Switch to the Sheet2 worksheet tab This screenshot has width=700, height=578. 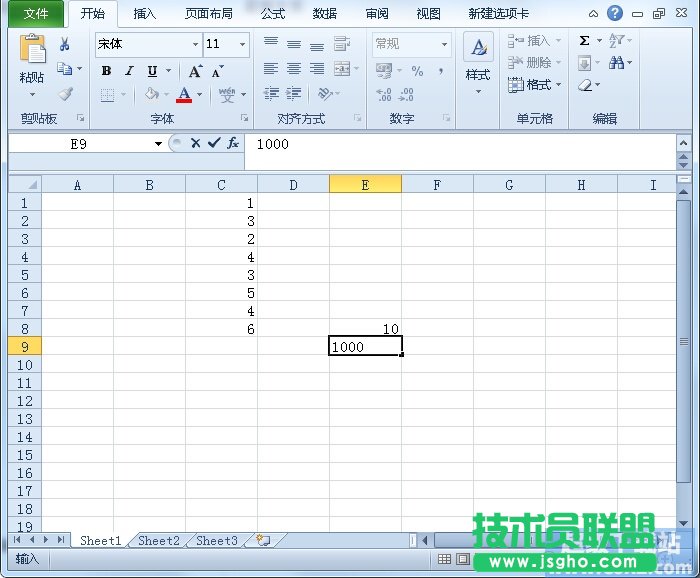159,541
